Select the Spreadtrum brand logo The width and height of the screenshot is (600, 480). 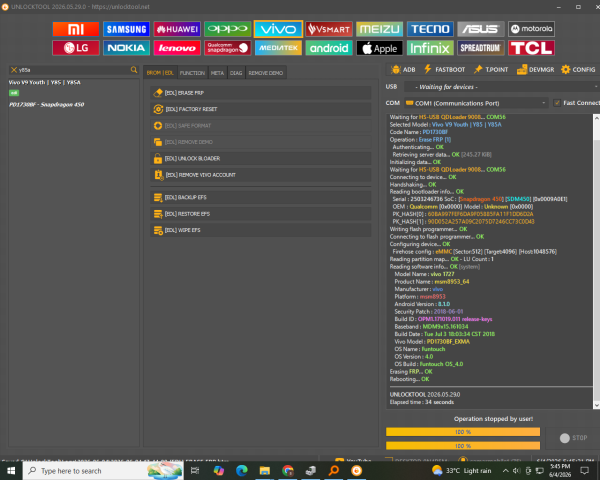pos(481,48)
